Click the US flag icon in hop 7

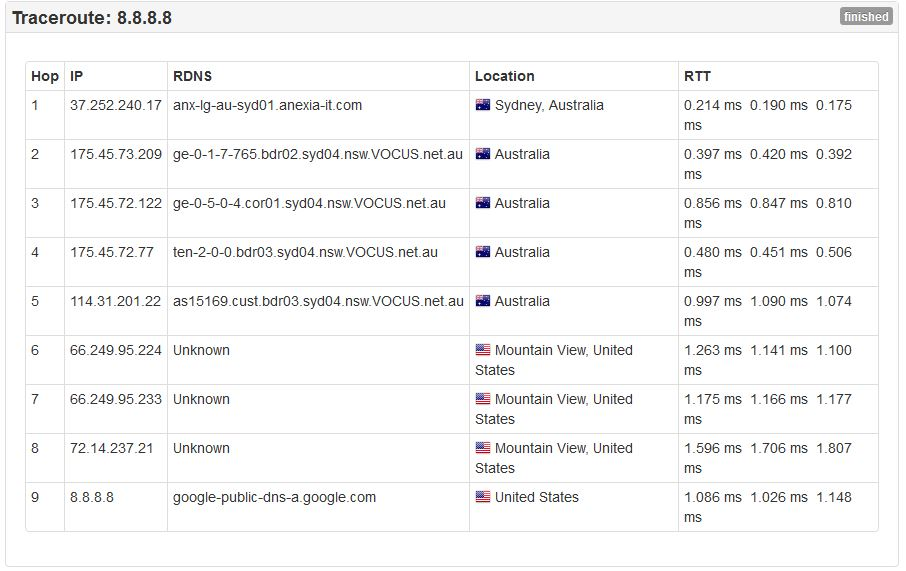coord(483,399)
